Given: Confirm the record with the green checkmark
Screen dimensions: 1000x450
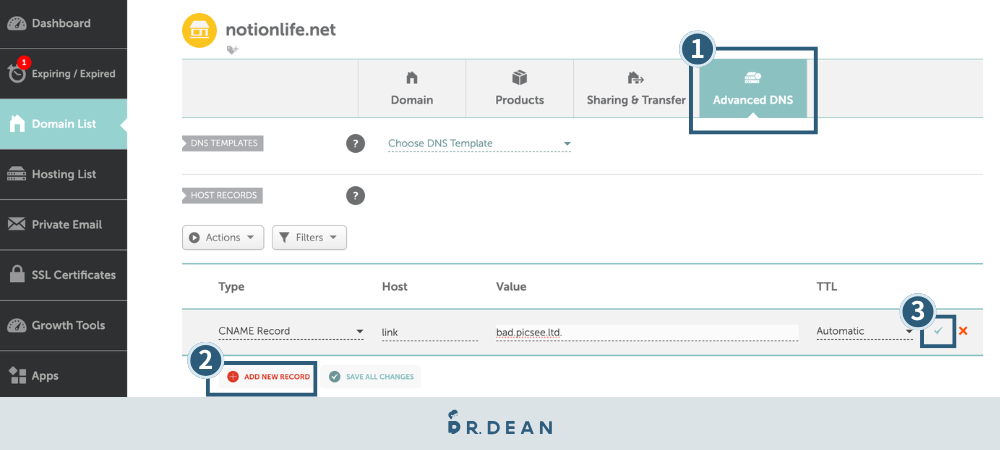Looking at the screenshot, I should coord(938,331).
